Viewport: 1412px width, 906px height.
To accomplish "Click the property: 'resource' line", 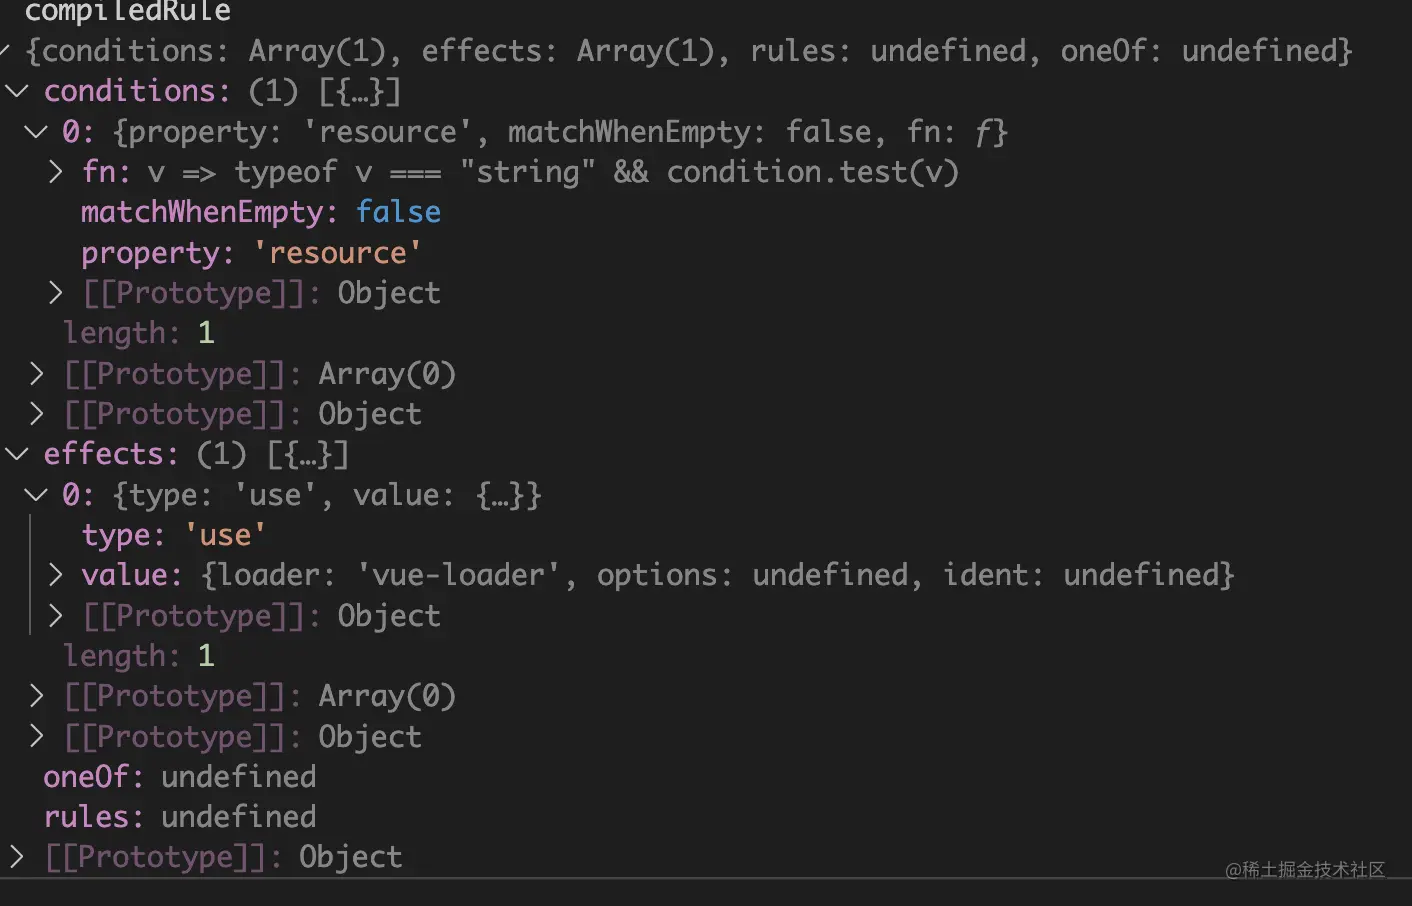I will click(x=250, y=253).
